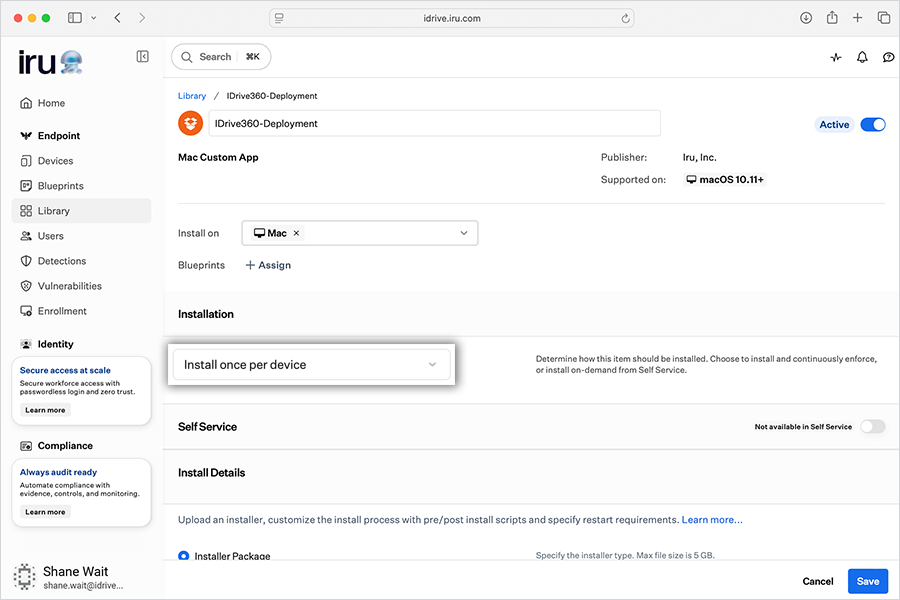Click the Cancel button
This screenshot has height=600, width=900.
(817, 581)
